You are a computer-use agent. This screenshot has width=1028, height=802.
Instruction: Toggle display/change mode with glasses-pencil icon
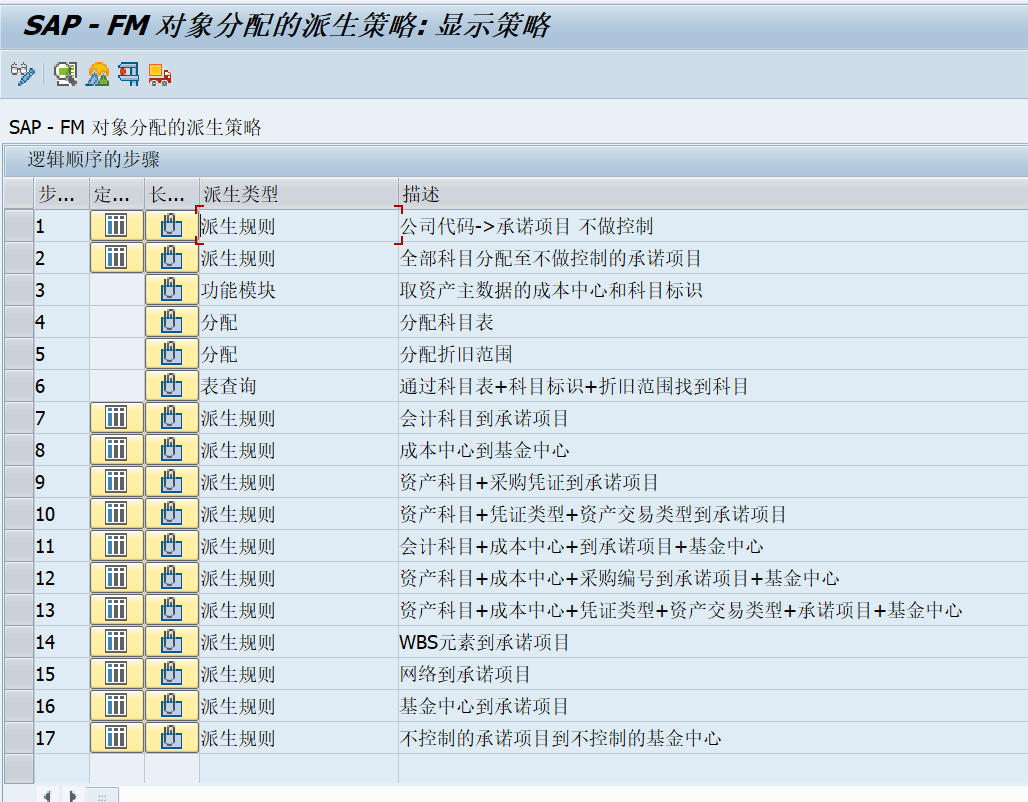tap(23, 73)
